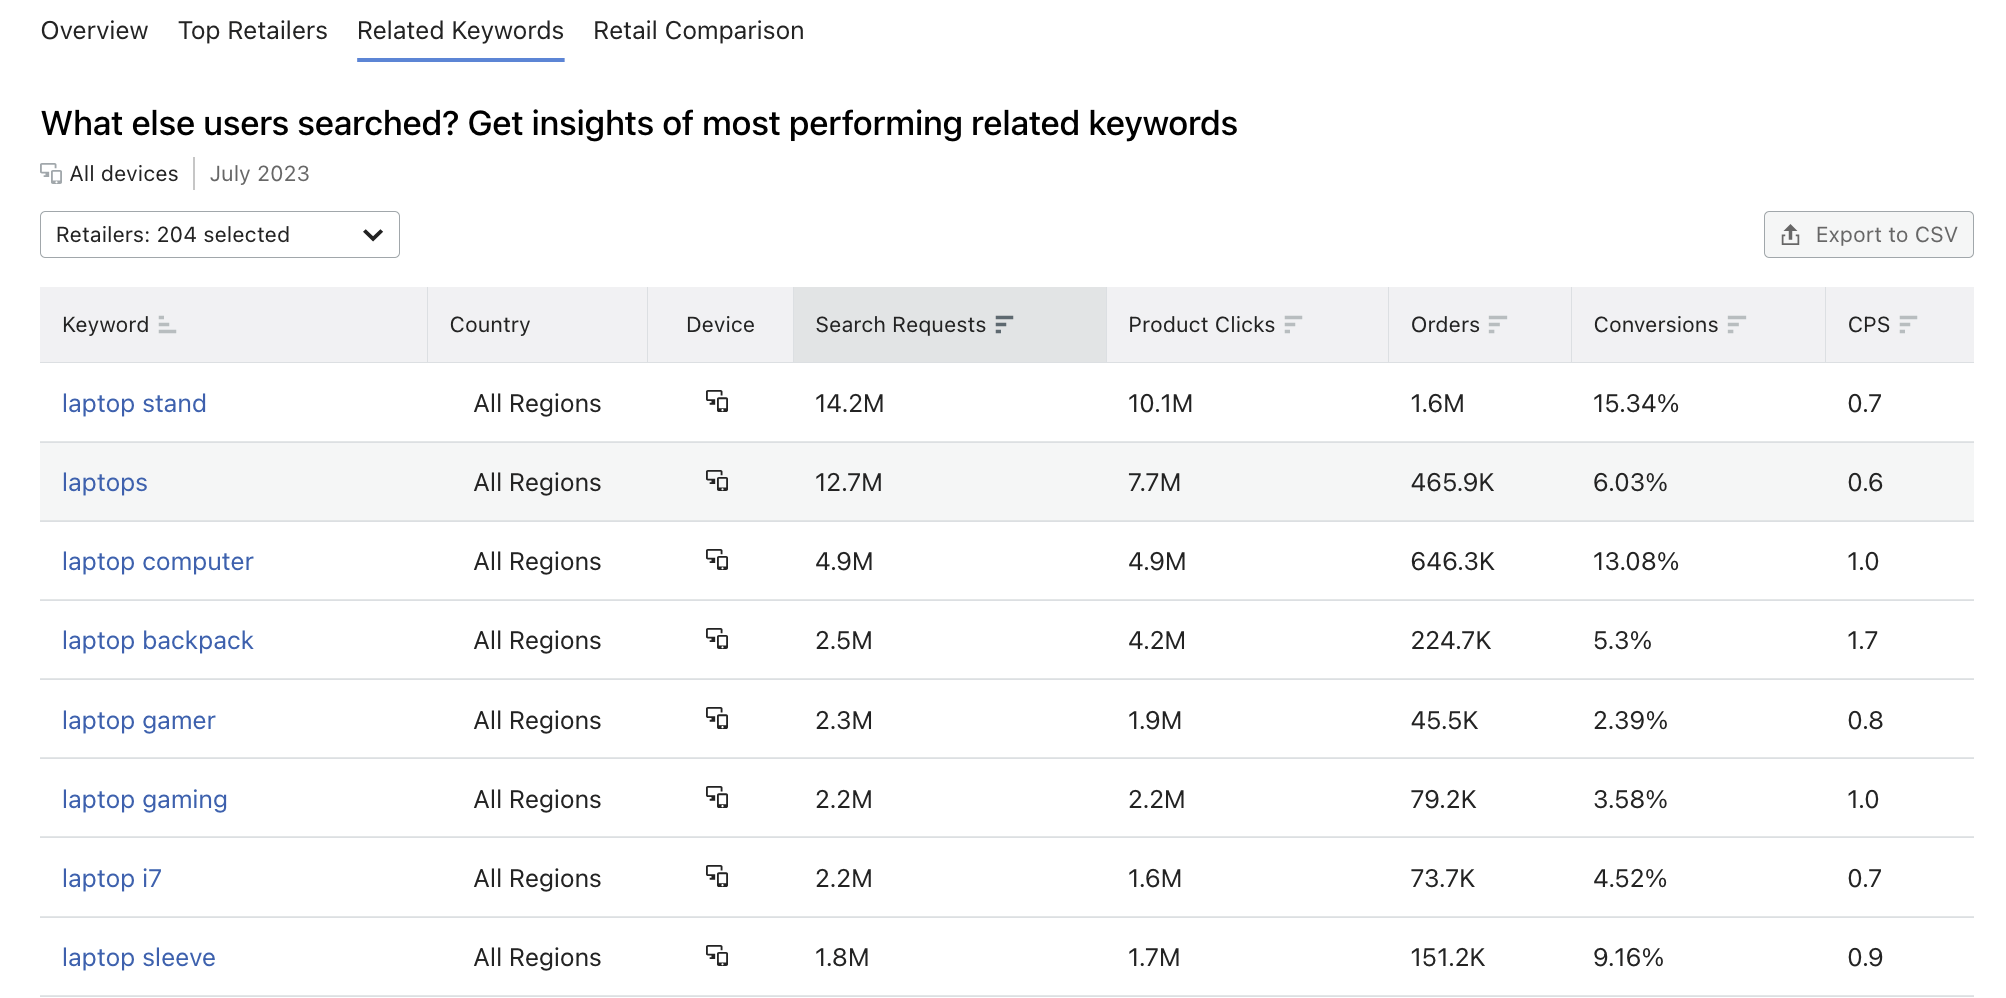The height and width of the screenshot is (998, 2006).
Task: Sort results by Search Requests
Action: (x=1003, y=324)
